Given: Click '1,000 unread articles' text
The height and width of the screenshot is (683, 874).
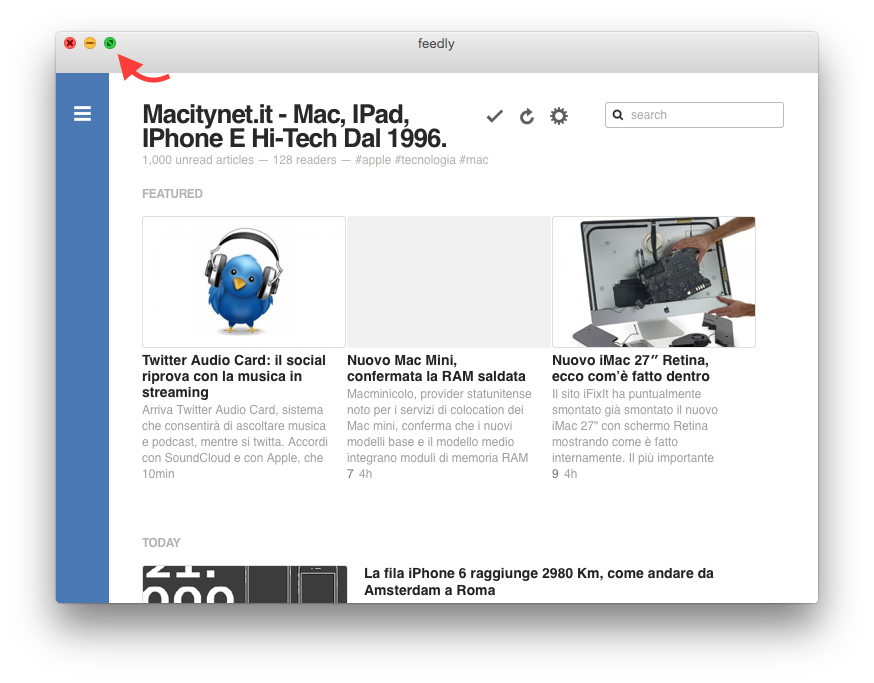Looking at the screenshot, I should pyautogui.click(x=198, y=160).
